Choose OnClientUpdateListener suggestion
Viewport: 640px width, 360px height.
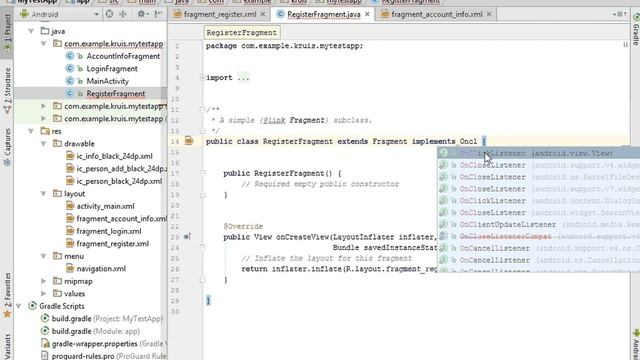coord(539,224)
